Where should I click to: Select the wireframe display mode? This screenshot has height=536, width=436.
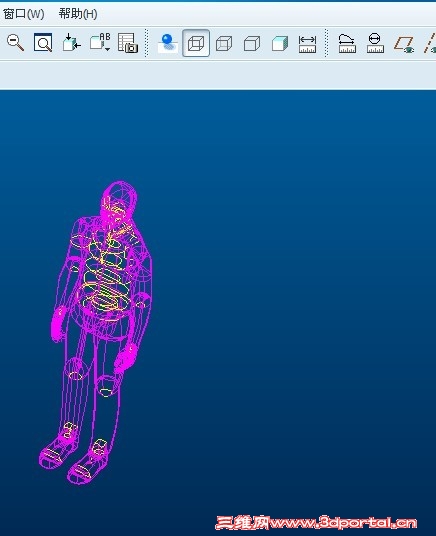coord(196,43)
